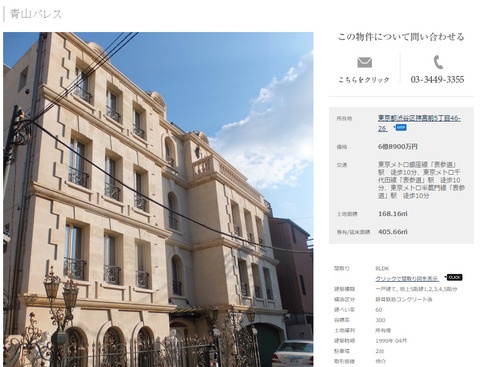Click the building exterior photo

158,199
